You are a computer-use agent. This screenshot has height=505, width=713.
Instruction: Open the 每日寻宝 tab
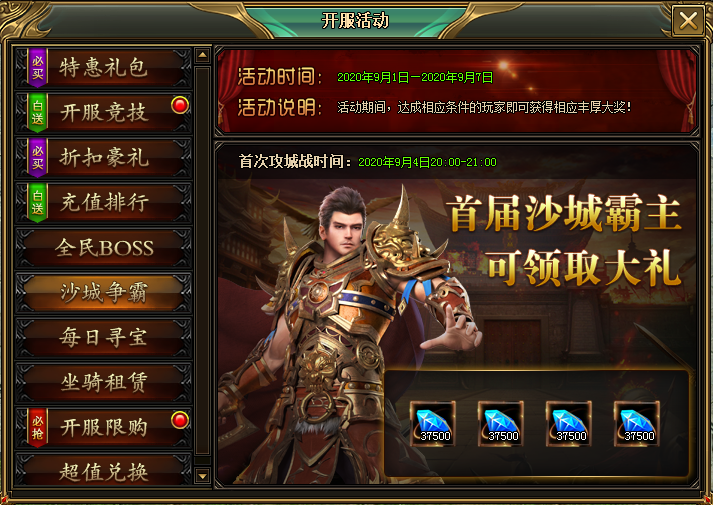(x=104, y=337)
